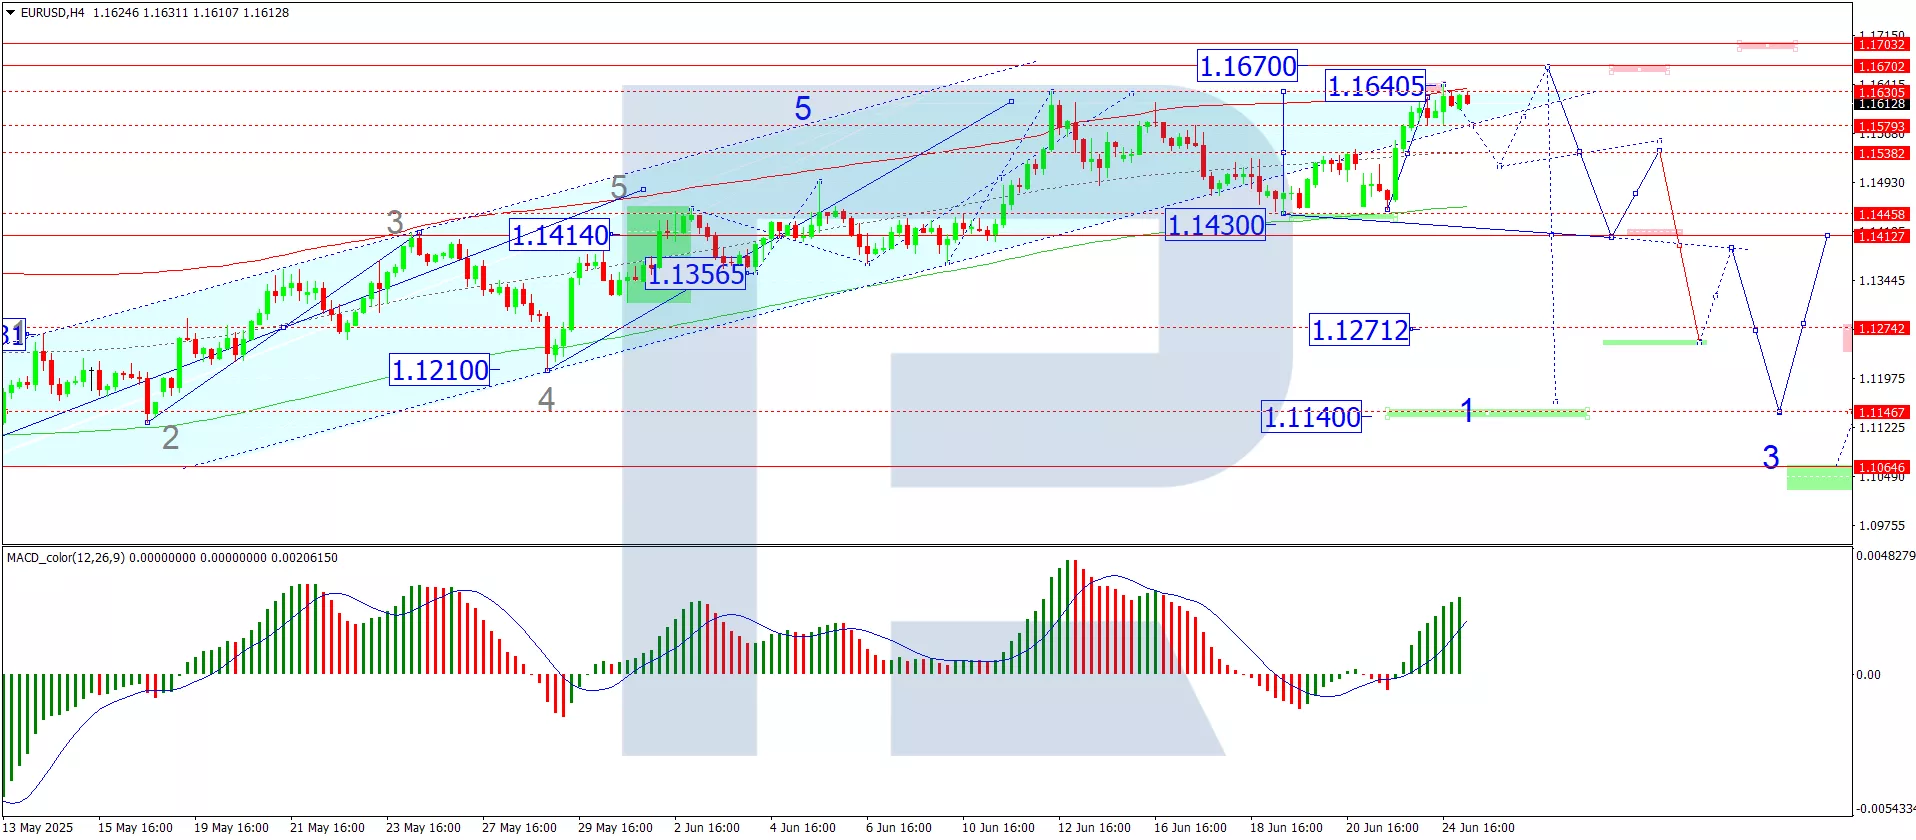Viewport: 1916px width, 840px height.
Task: Click the large blue wave 5 marker
Action: (802, 108)
